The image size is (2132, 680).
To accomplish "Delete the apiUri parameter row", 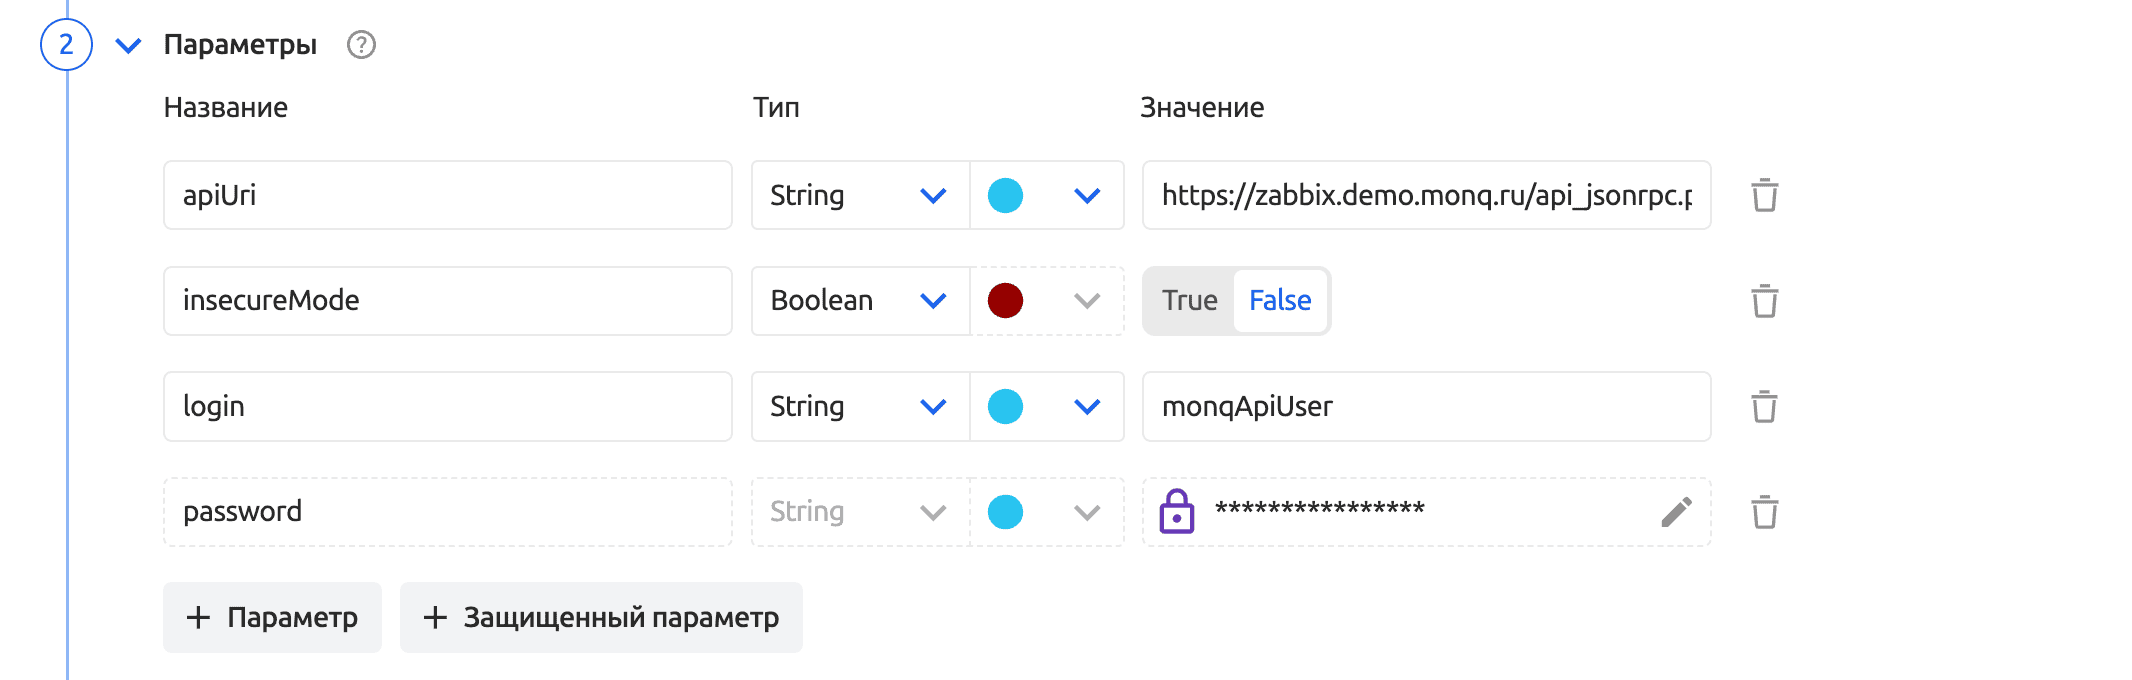I will (1764, 195).
